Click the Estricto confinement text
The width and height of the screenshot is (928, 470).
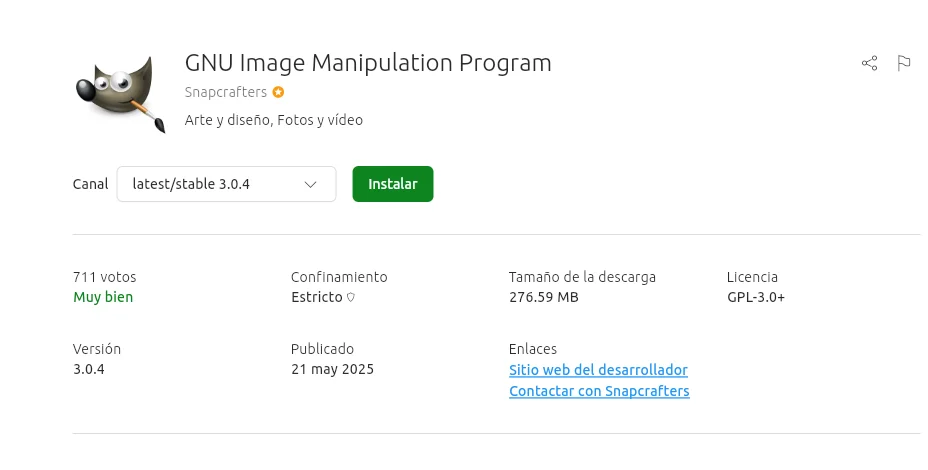click(317, 297)
